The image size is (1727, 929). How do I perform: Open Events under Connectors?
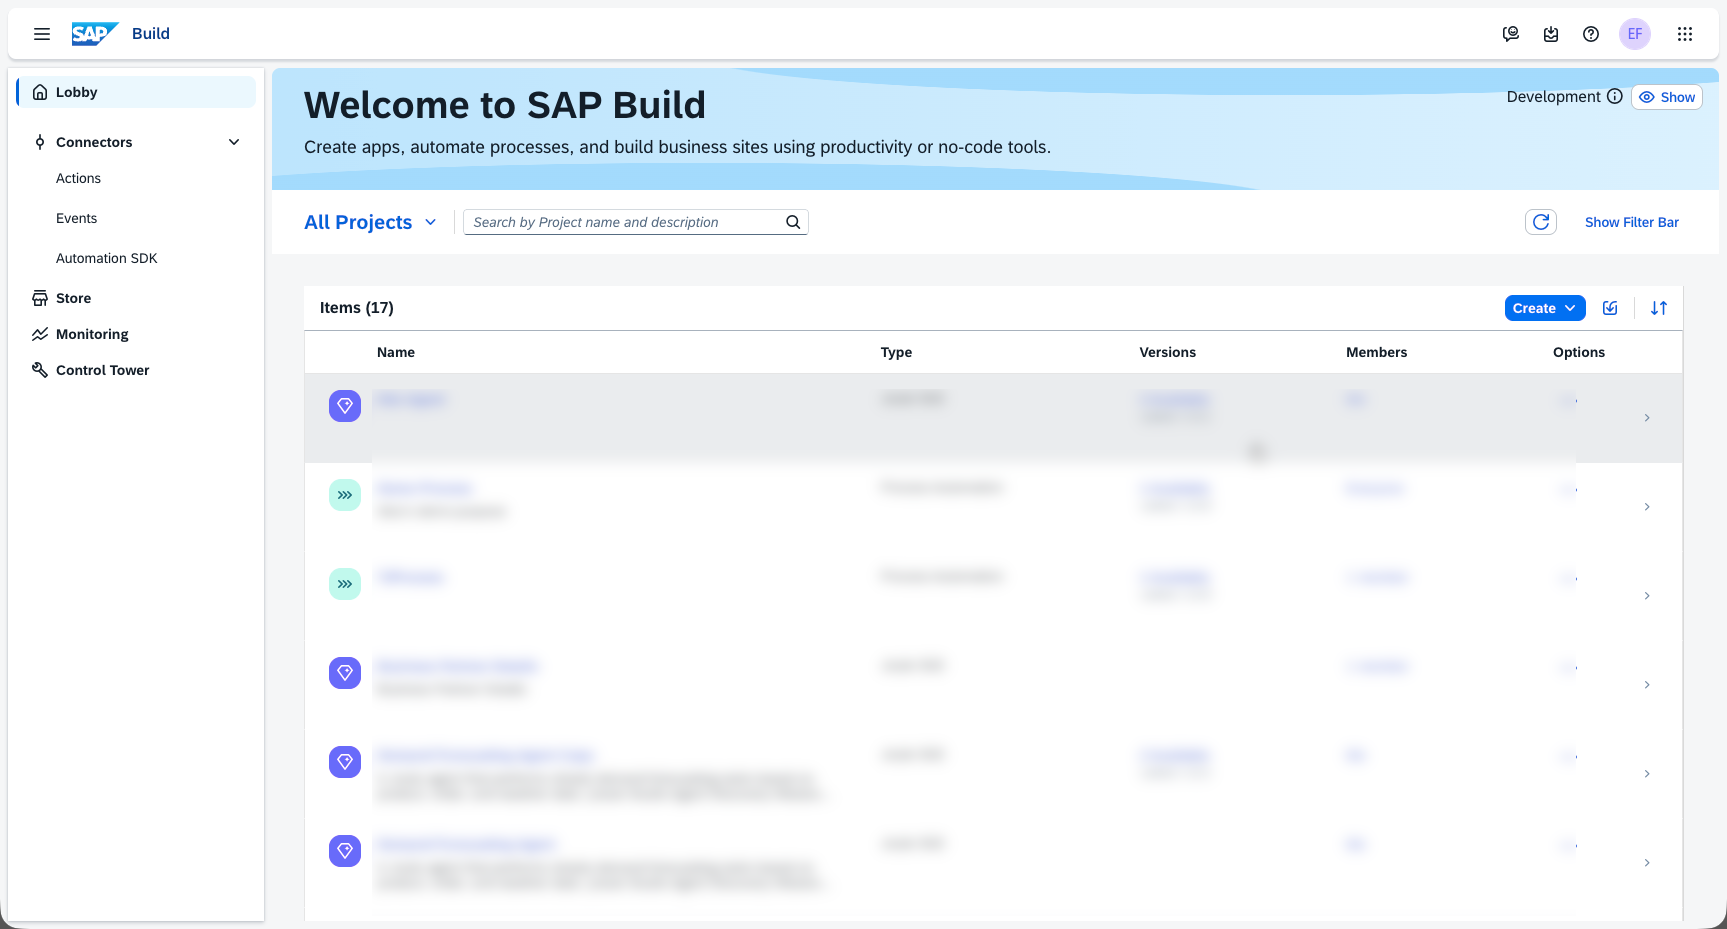point(76,218)
